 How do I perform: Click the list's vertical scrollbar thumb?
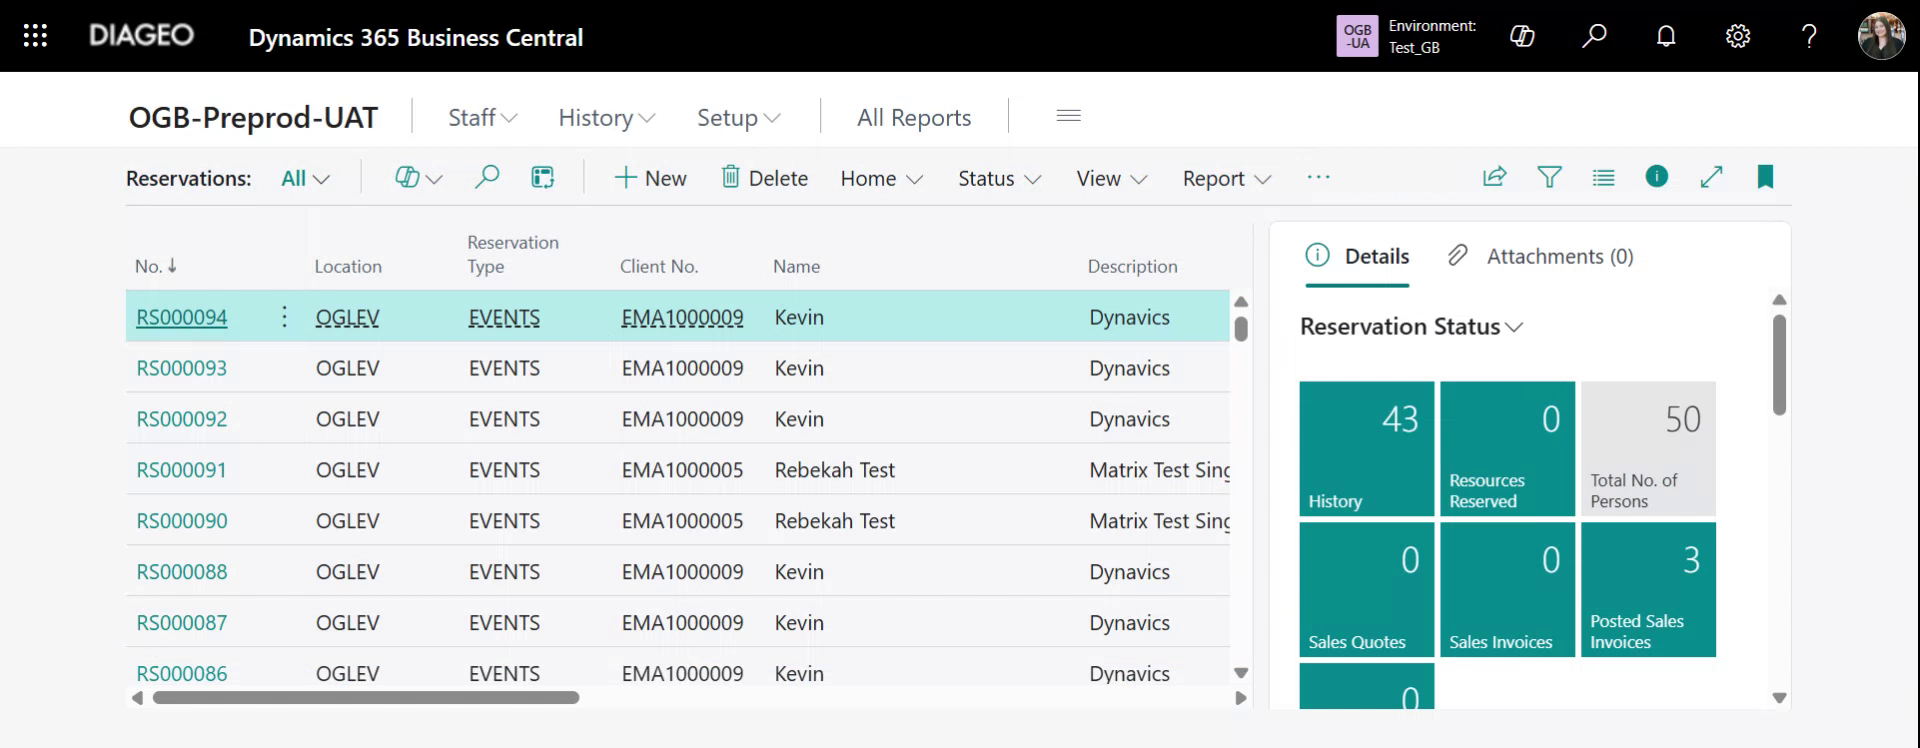(x=1241, y=328)
